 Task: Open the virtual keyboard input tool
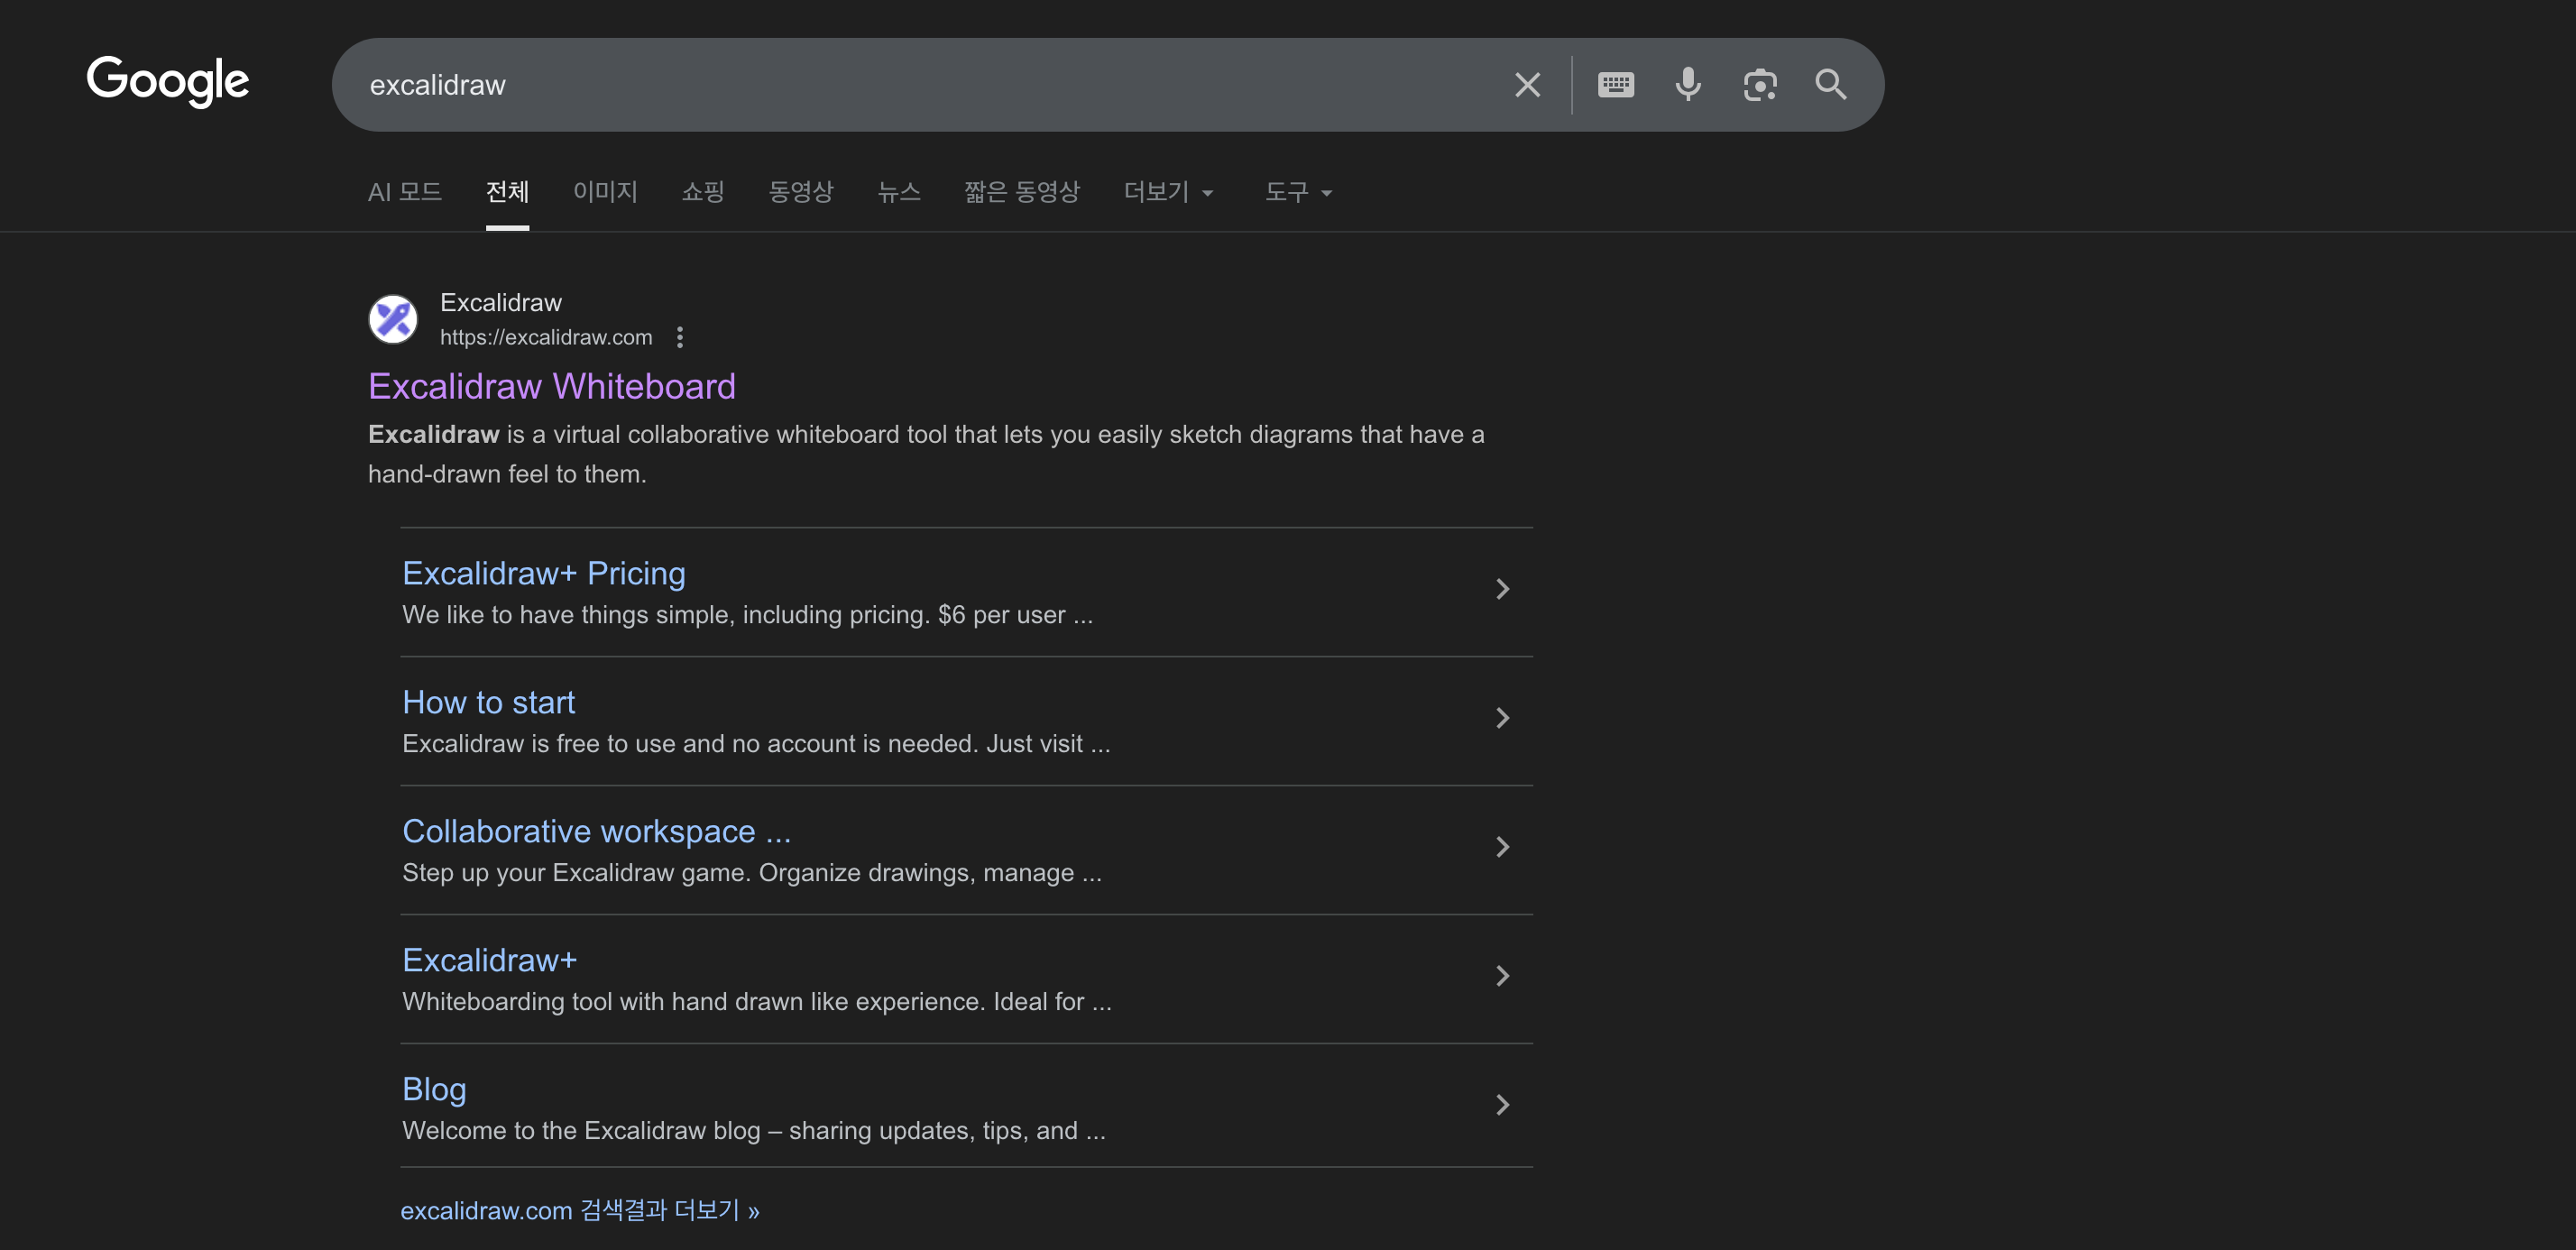pyautogui.click(x=1616, y=85)
